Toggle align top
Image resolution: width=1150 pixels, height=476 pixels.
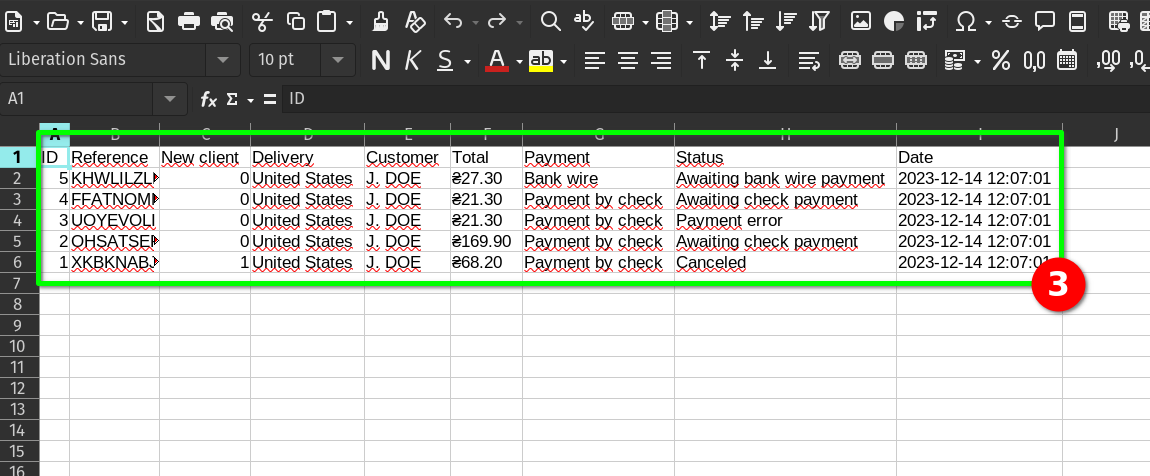702,60
